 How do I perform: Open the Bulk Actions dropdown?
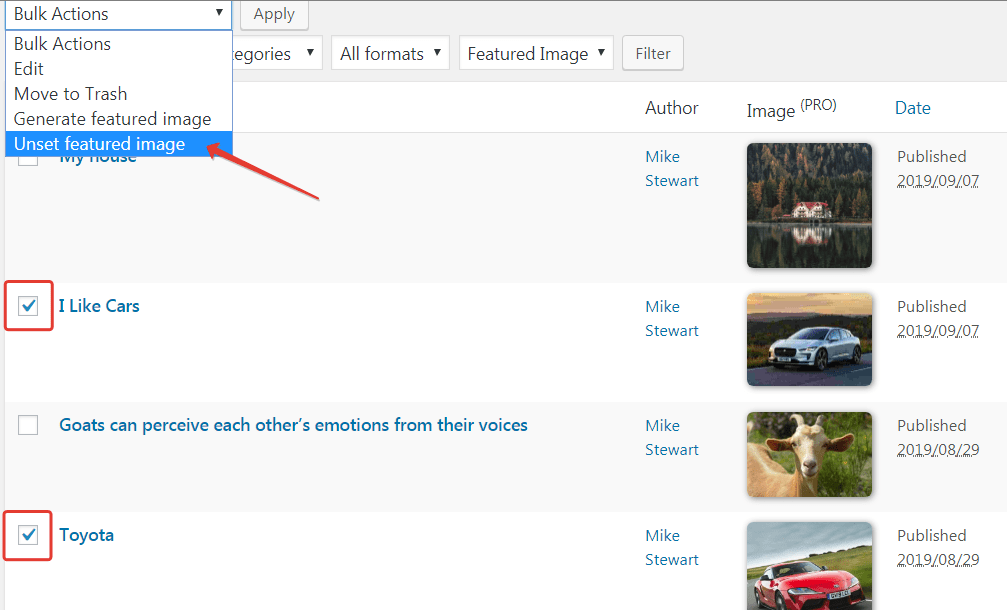tap(118, 14)
